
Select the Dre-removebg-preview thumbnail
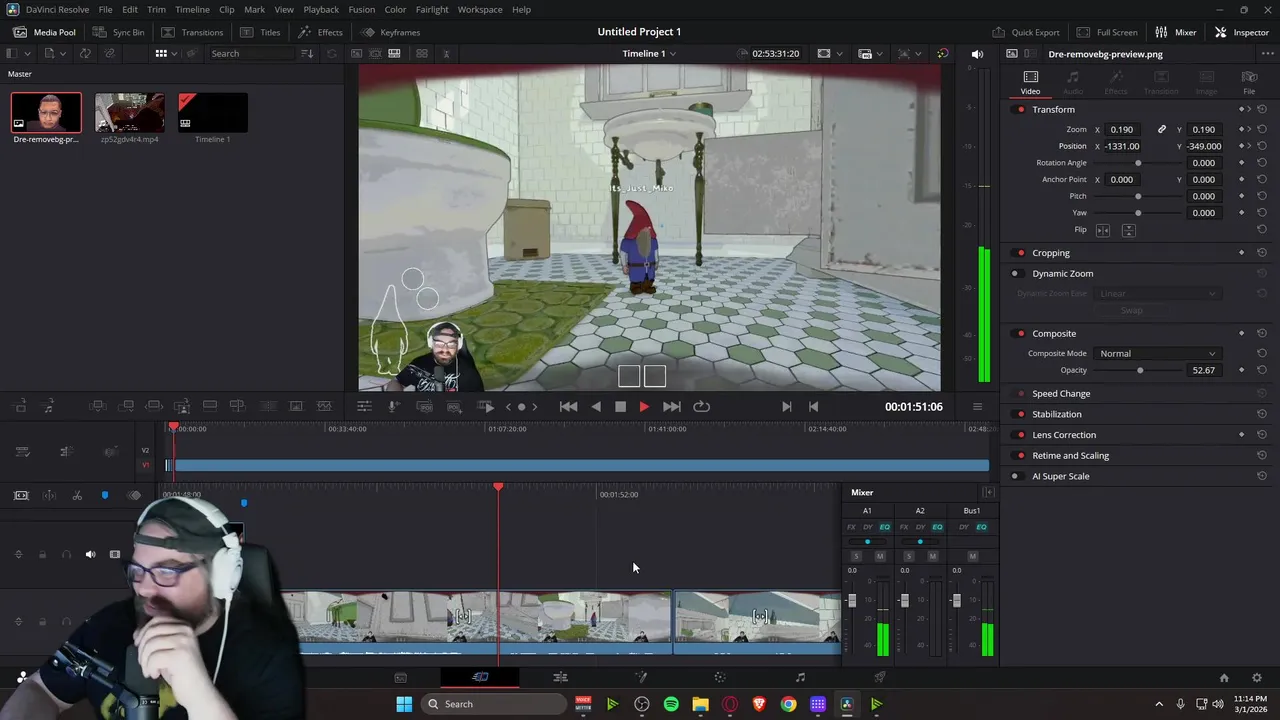46,113
